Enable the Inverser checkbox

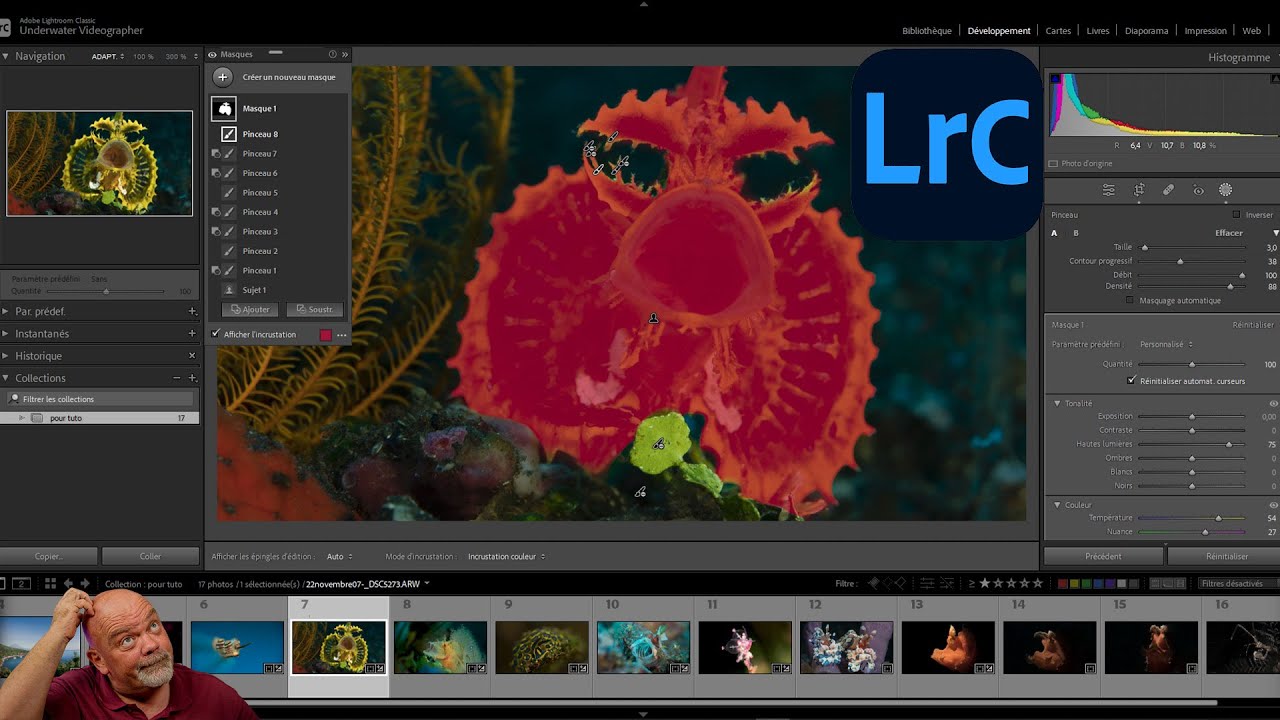(1237, 215)
